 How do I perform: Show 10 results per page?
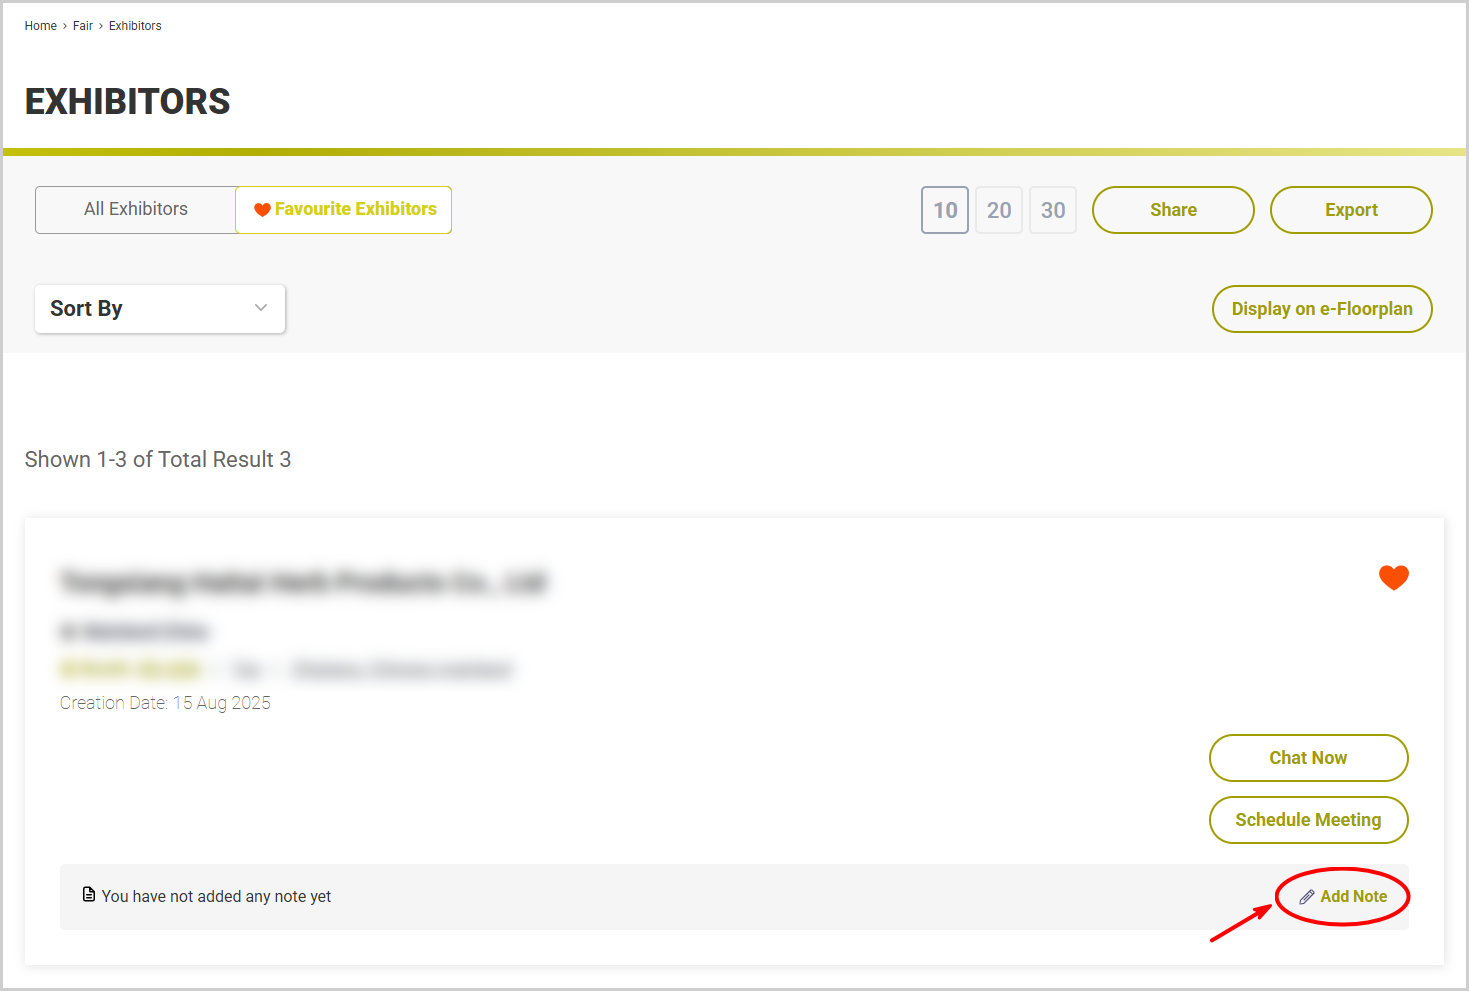click(x=945, y=210)
